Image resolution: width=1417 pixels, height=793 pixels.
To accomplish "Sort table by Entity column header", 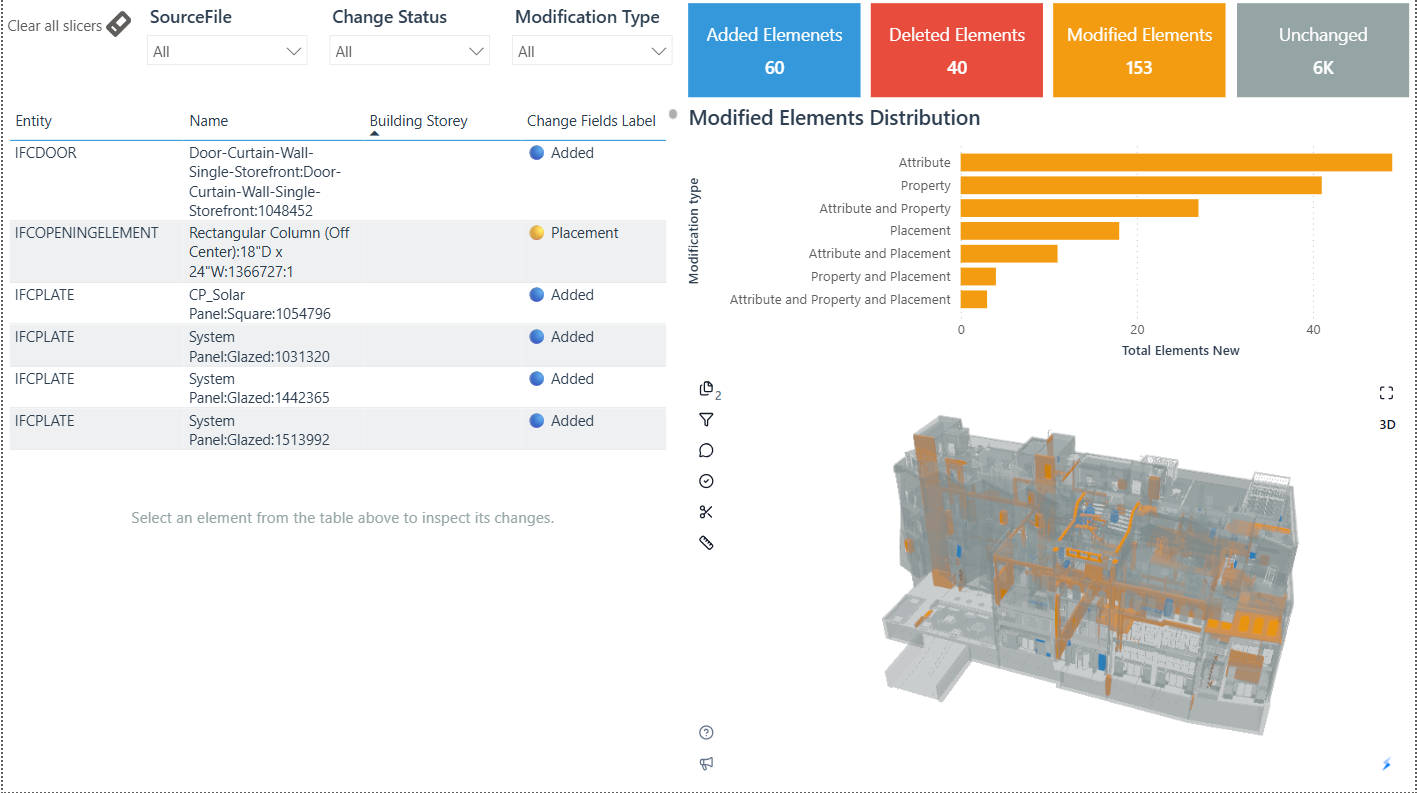I will click(34, 121).
